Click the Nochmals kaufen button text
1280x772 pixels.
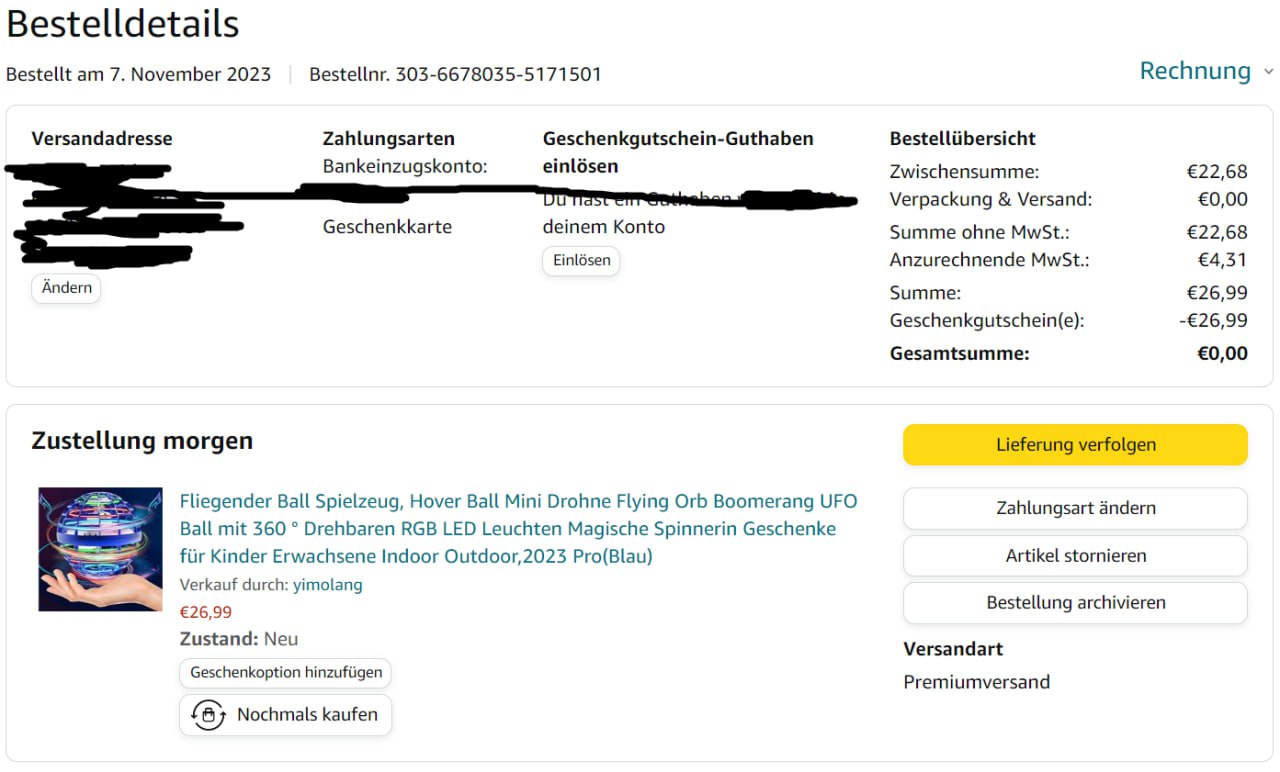[307, 715]
